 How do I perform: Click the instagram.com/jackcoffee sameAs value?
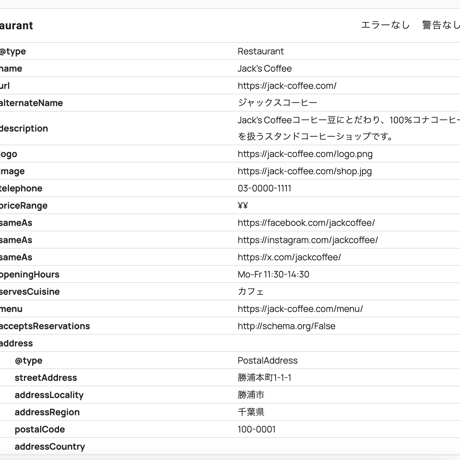(308, 240)
